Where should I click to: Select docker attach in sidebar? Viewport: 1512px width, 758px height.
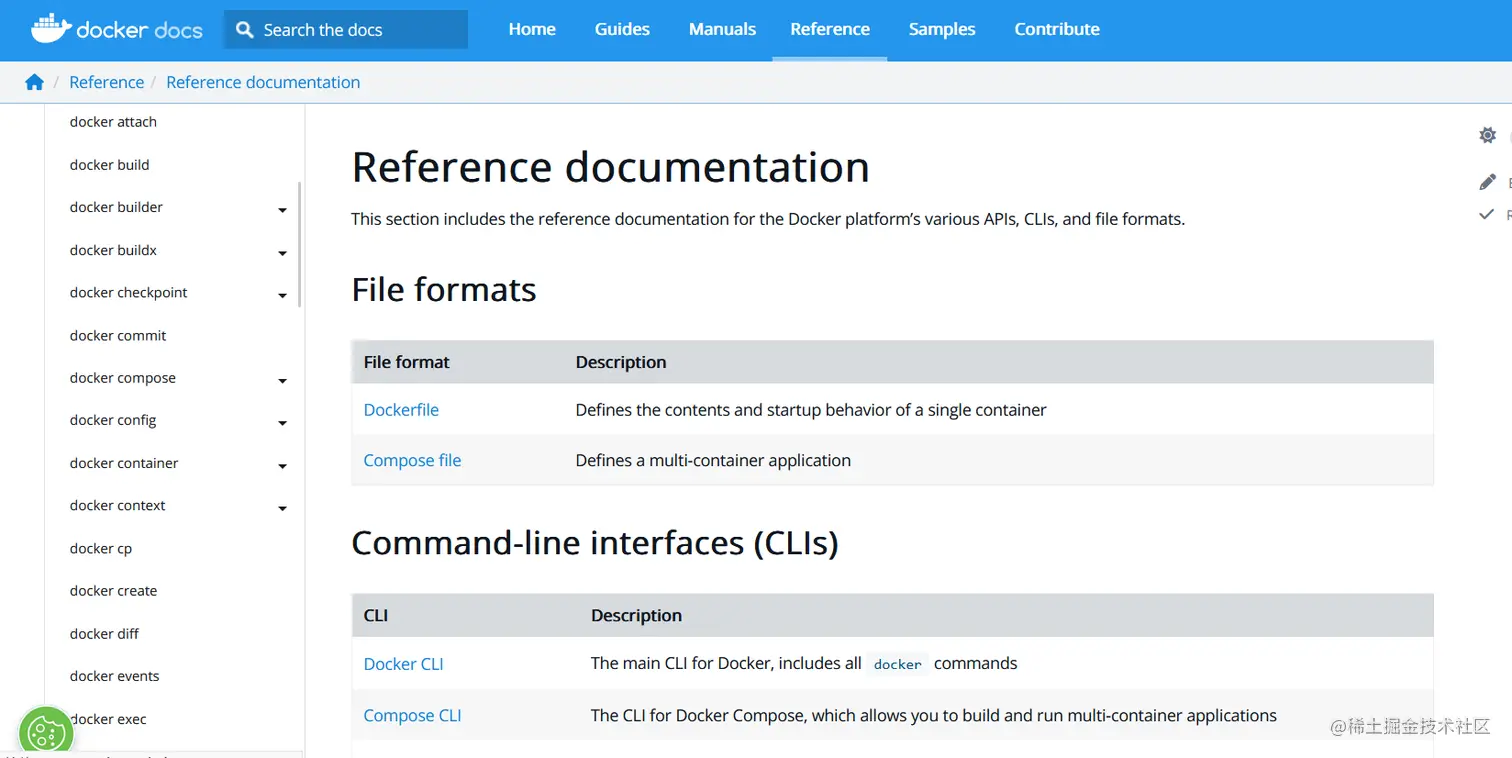tap(113, 122)
